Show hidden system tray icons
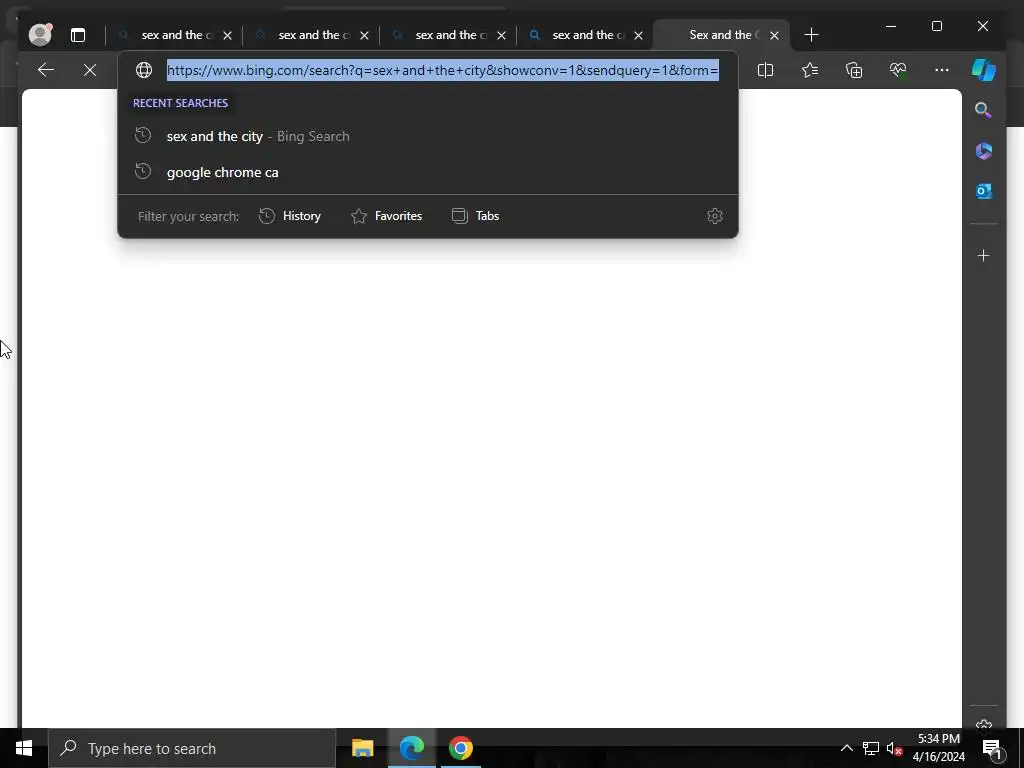Screen dimensions: 1024x768 point(846,748)
